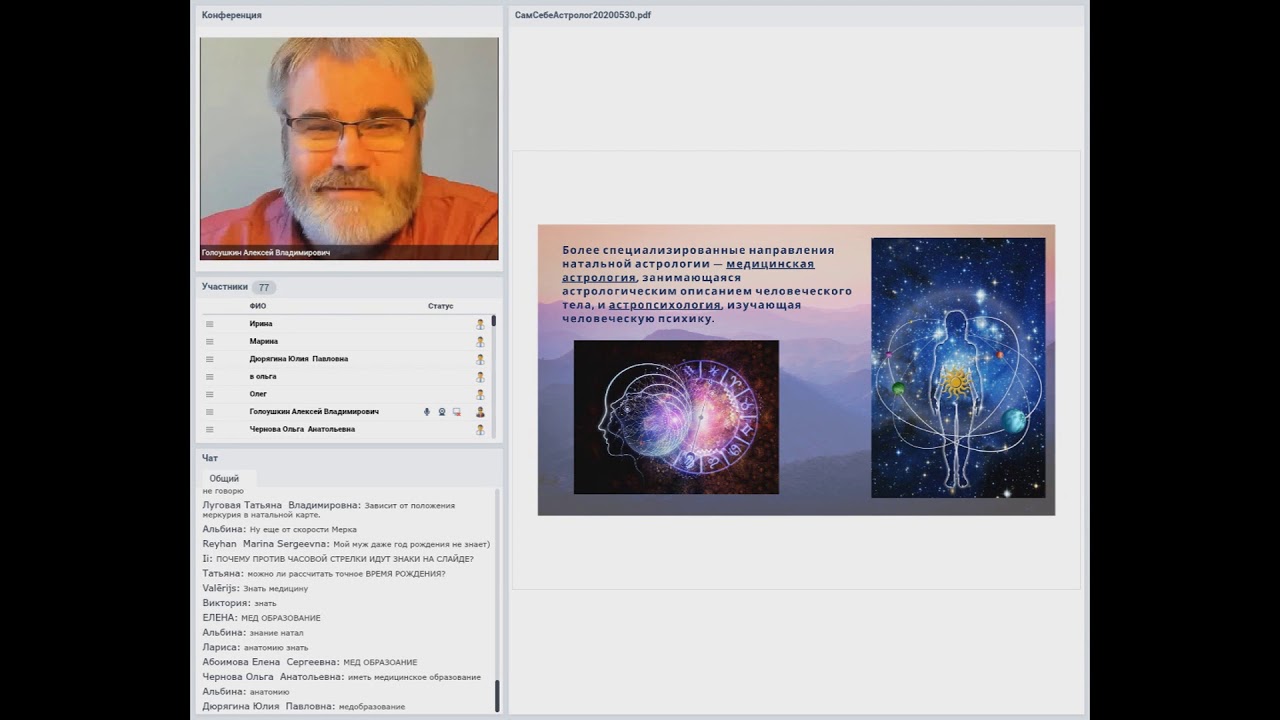Click the avatar icon in в ольга row

click(480, 377)
